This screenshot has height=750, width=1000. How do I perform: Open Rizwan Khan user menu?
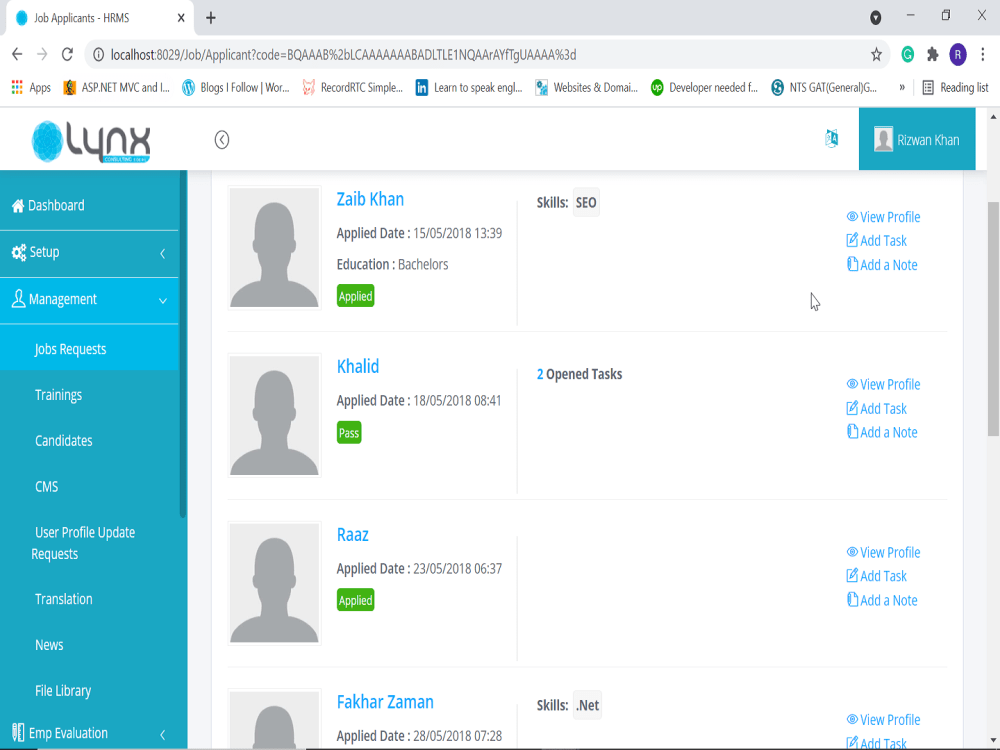(x=916, y=139)
